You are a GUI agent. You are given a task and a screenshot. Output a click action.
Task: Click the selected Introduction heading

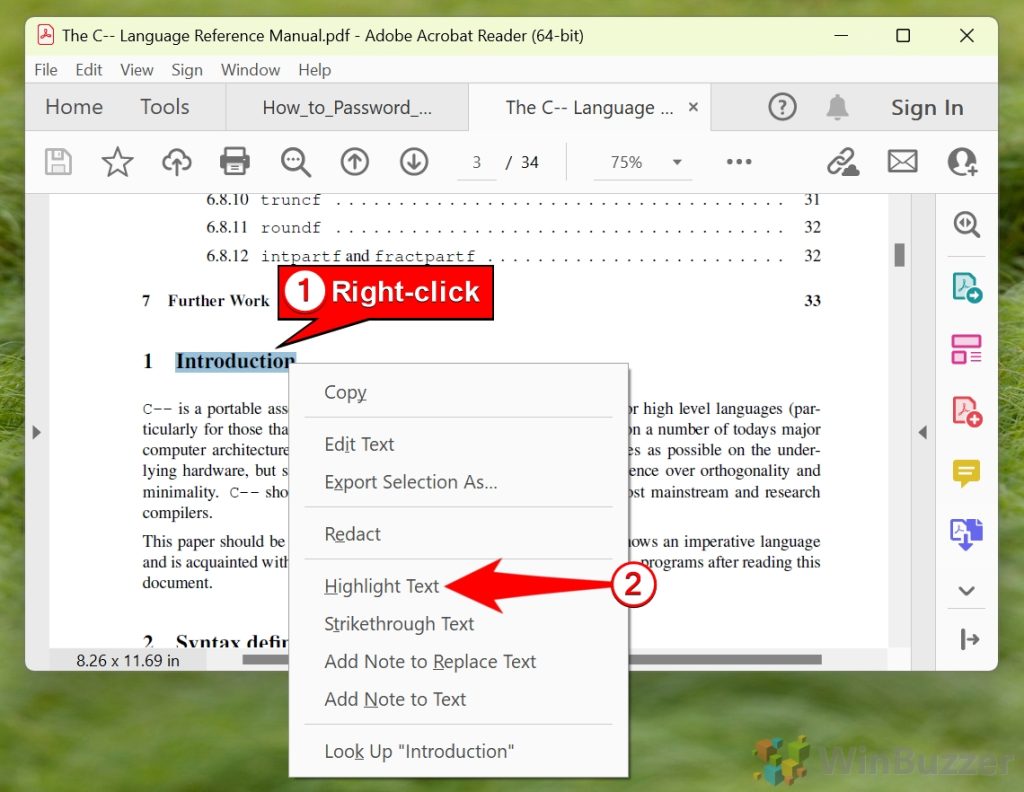pyautogui.click(x=235, y=361)
